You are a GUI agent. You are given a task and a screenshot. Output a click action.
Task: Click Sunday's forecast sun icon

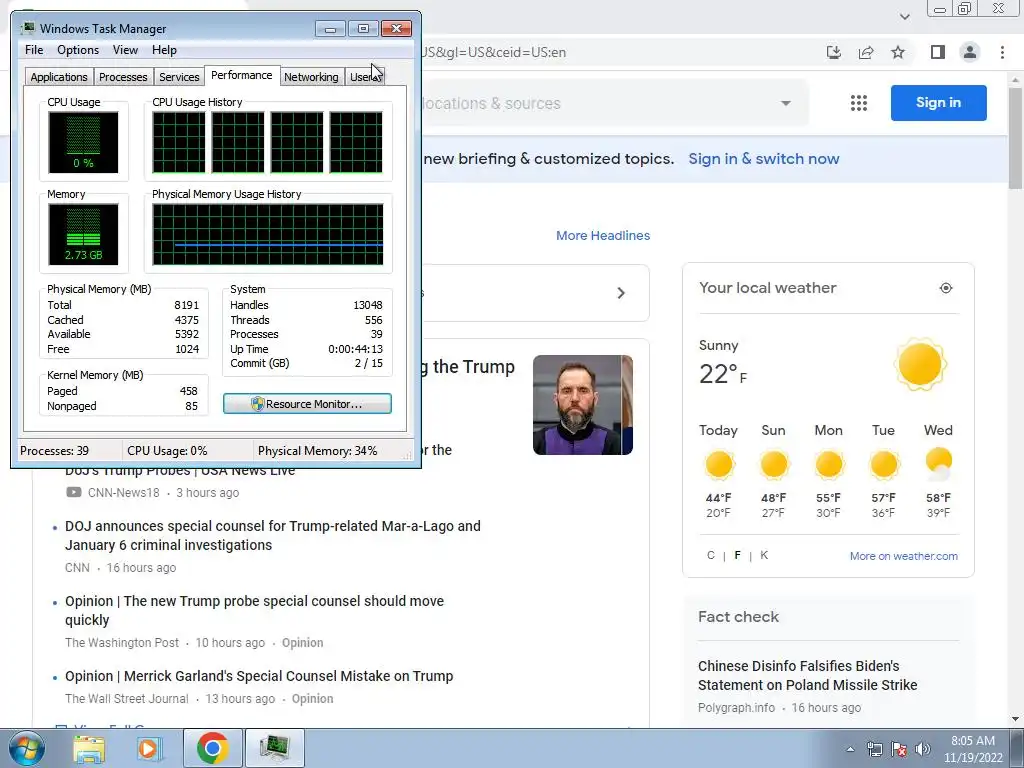point(774,465)
